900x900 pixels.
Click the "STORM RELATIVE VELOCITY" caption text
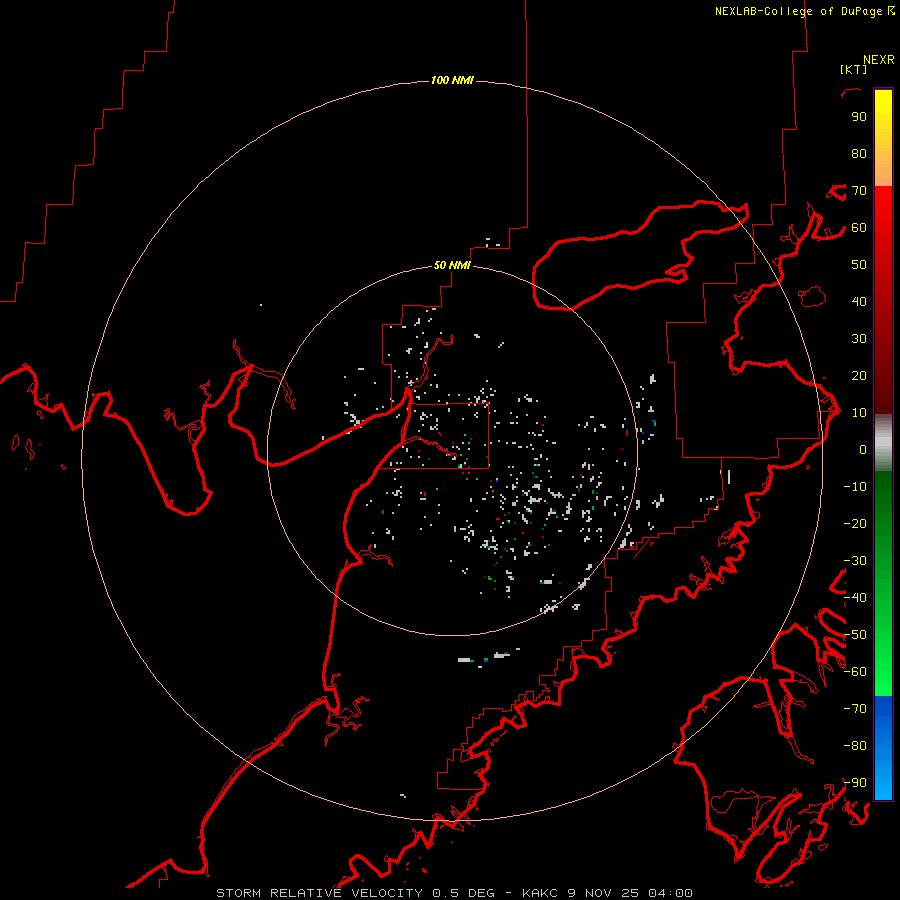pyautogui.click(x=319, y=893)
